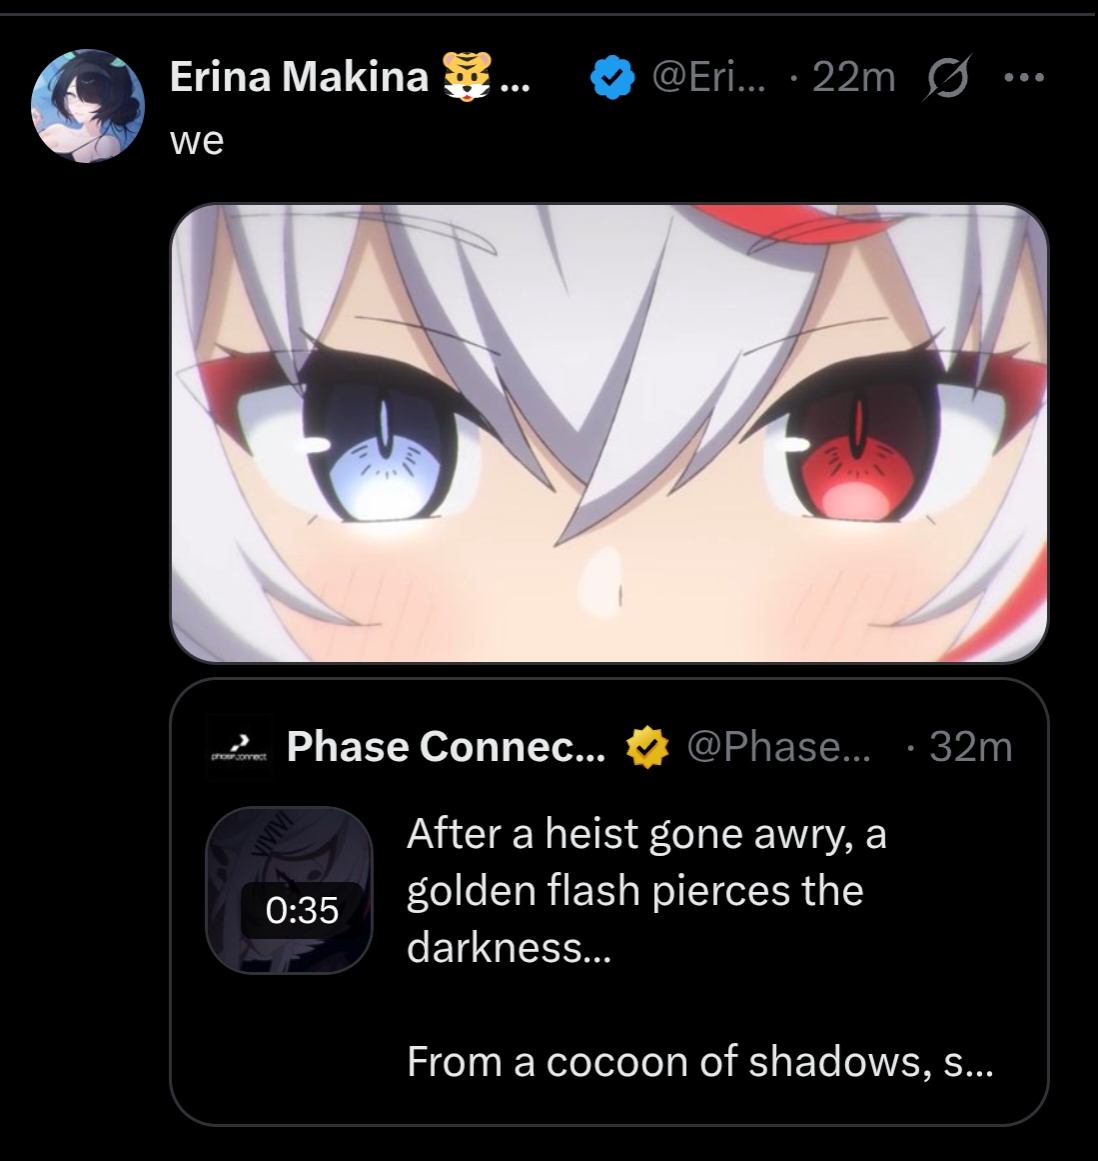This screenshot has width=1098, height=1161.
Task: Open the Phase Connect logo avatar
Action: click(x=239, y=746)
